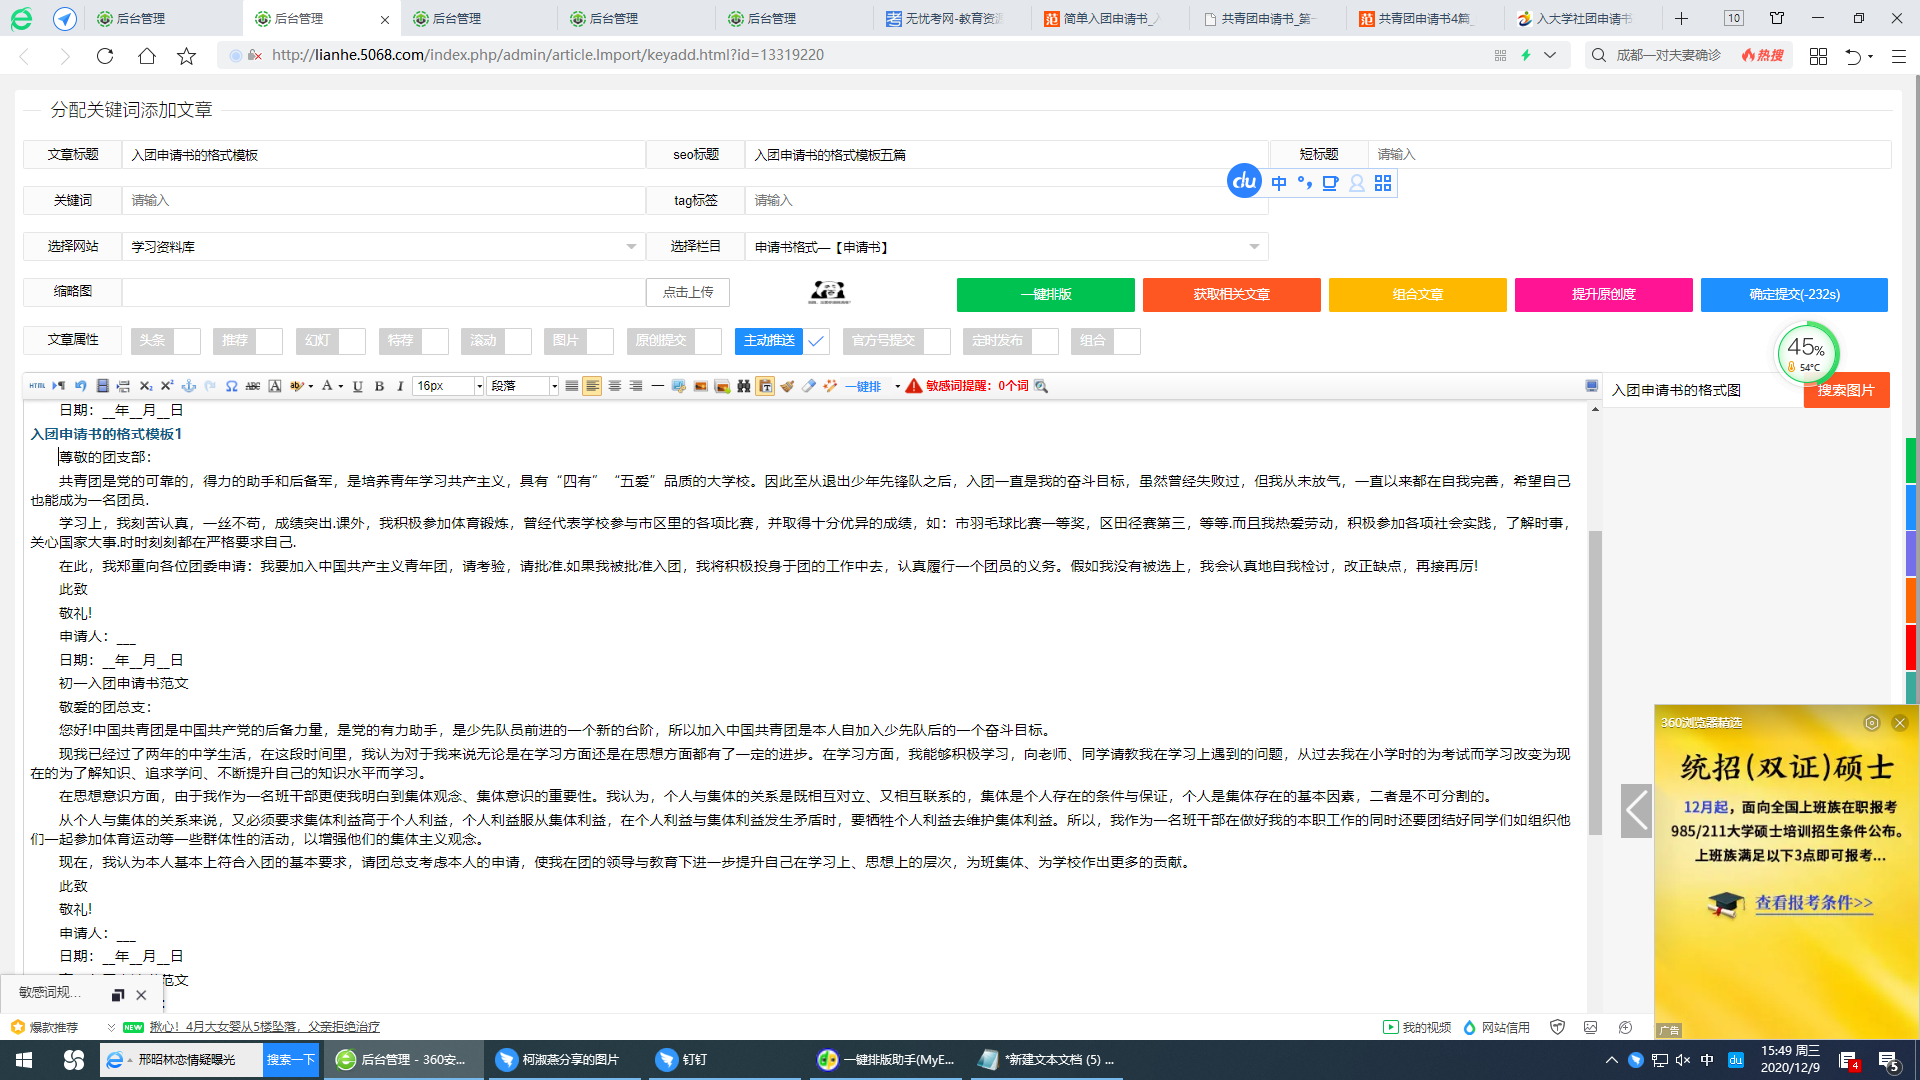The height and width of the screenshot is (1080, 1920).
Task: Toggle italic formatting in the editor
Action: click(399, 385)
